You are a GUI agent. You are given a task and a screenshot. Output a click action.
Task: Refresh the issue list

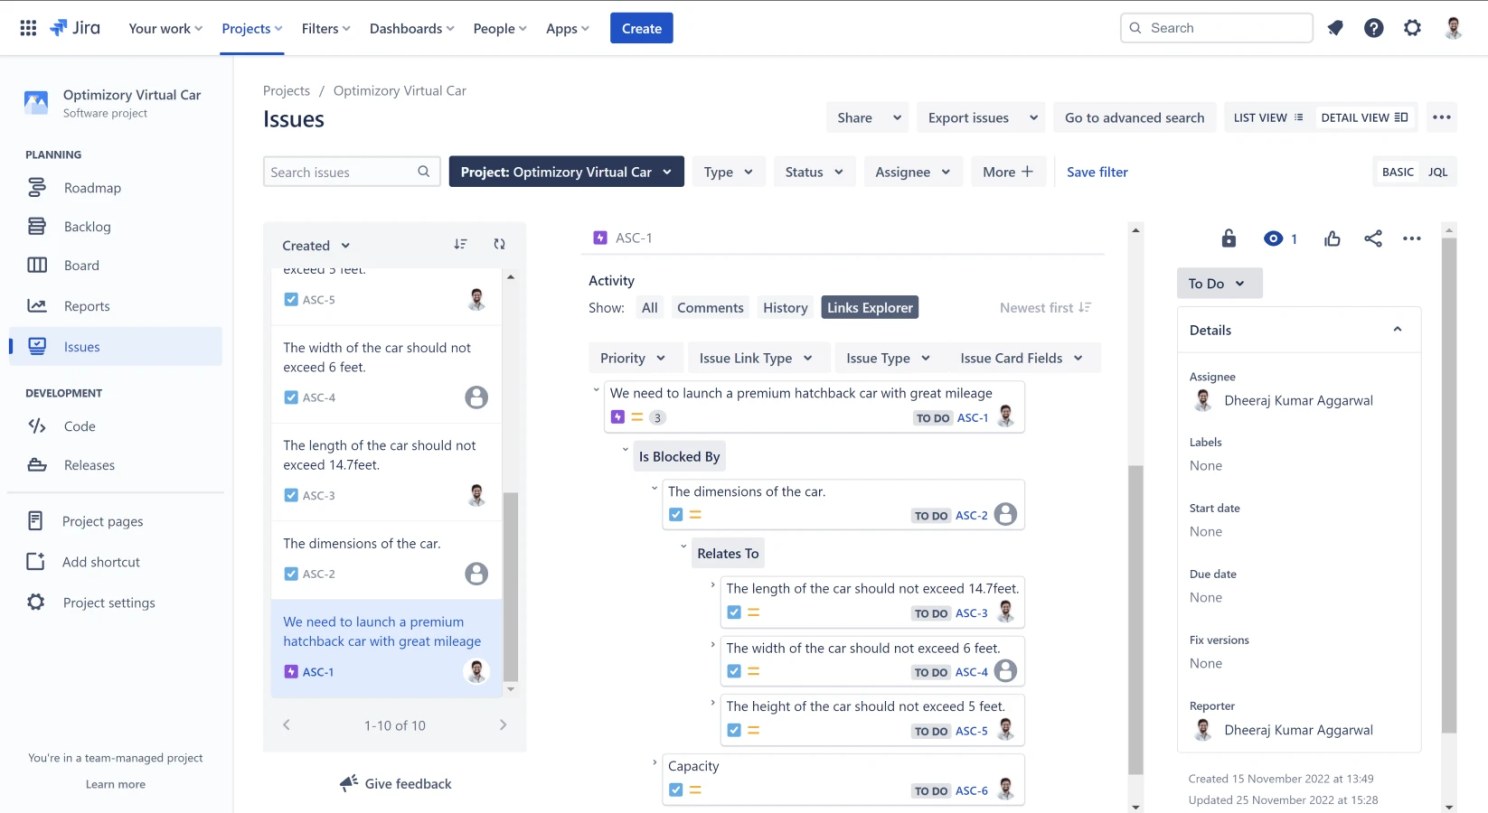coord(499,245)
